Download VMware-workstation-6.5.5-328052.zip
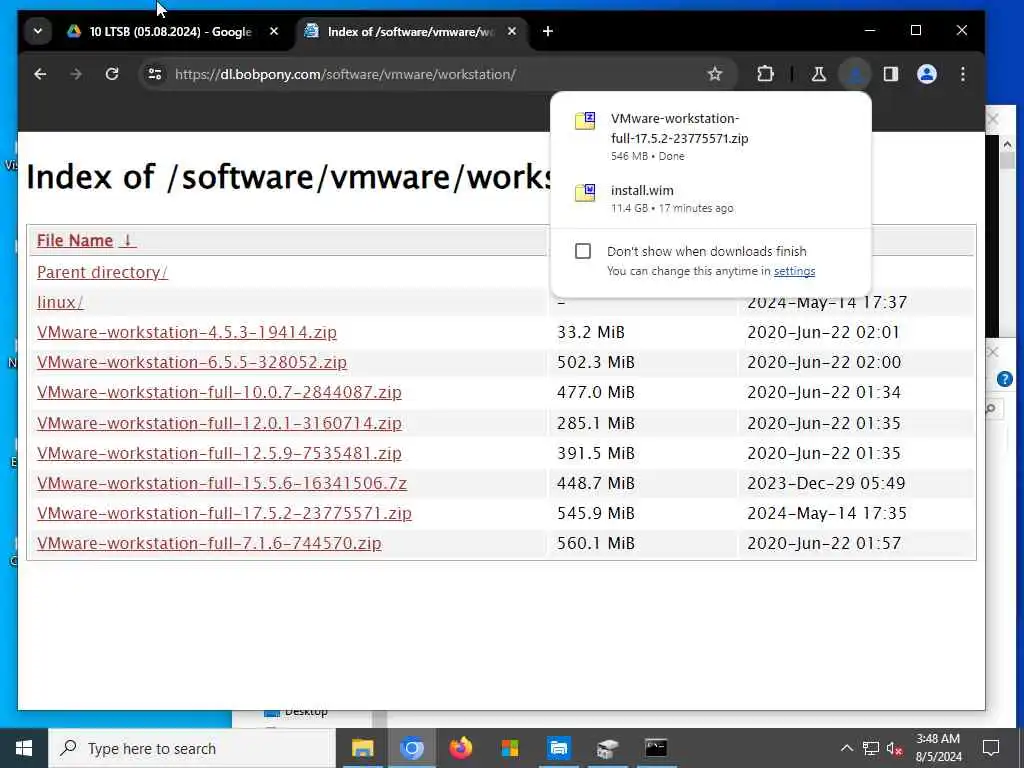The image size is (1024, 768). (x=192, y=362)
